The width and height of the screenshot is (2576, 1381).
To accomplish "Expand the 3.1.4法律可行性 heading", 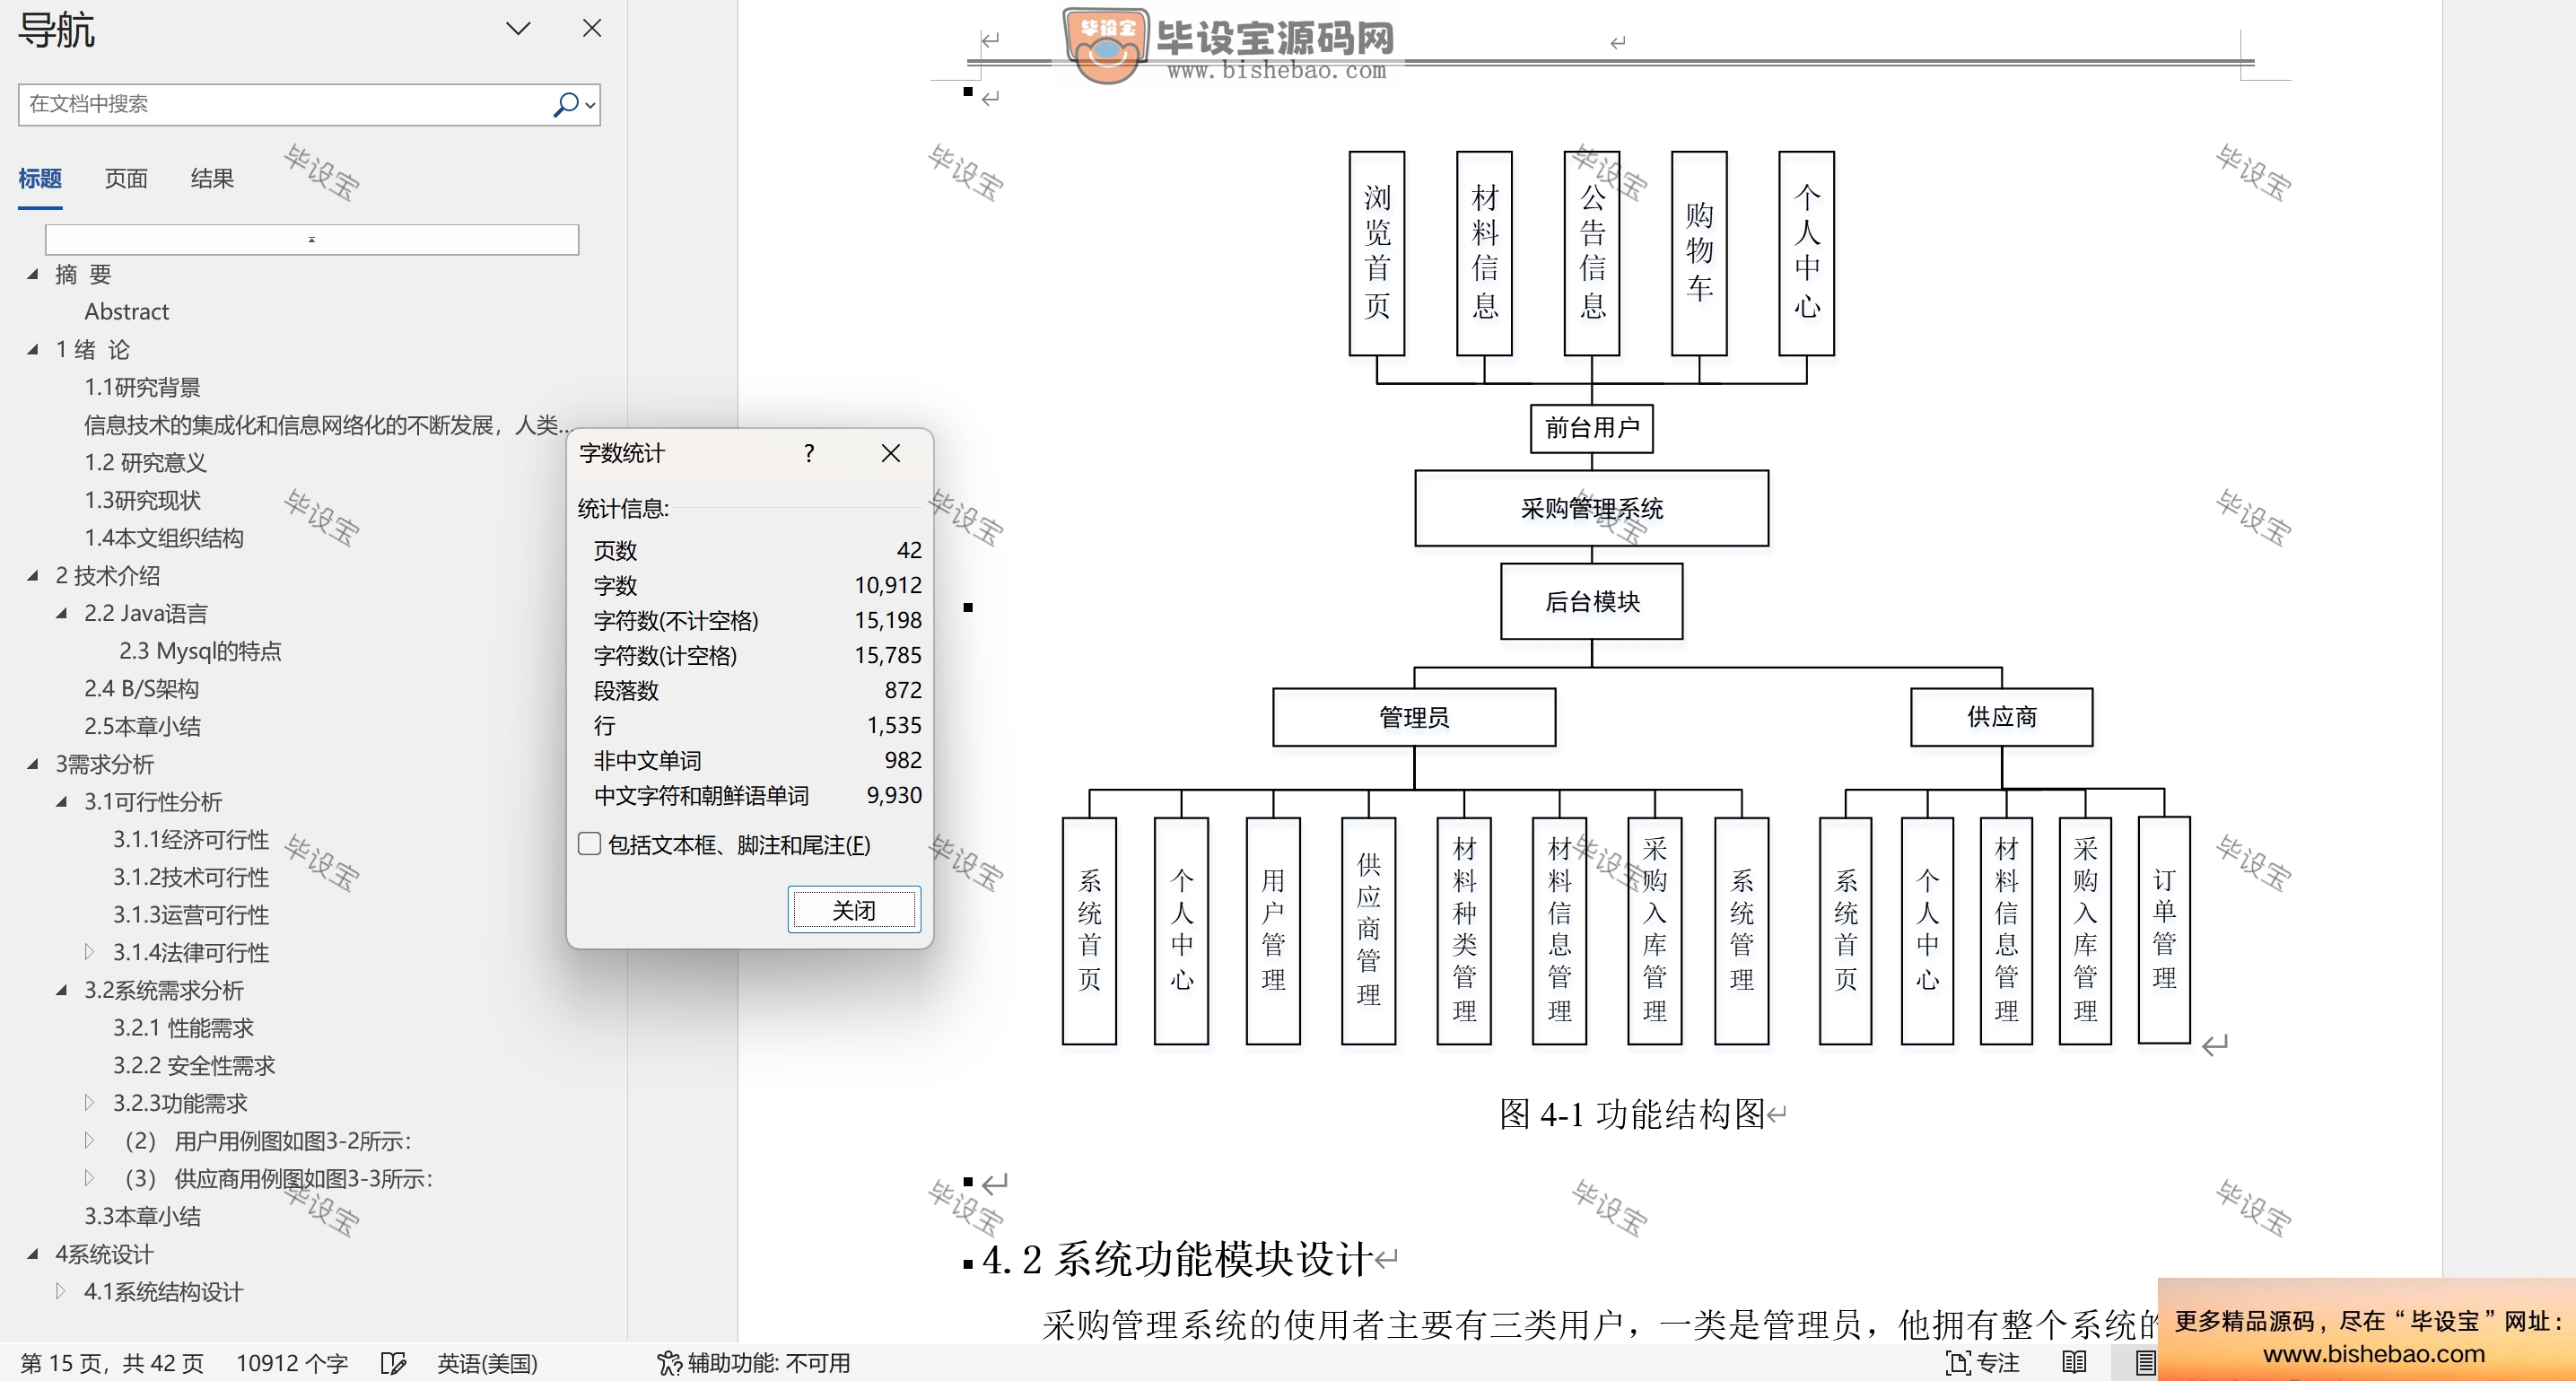I will pos(89,952).
